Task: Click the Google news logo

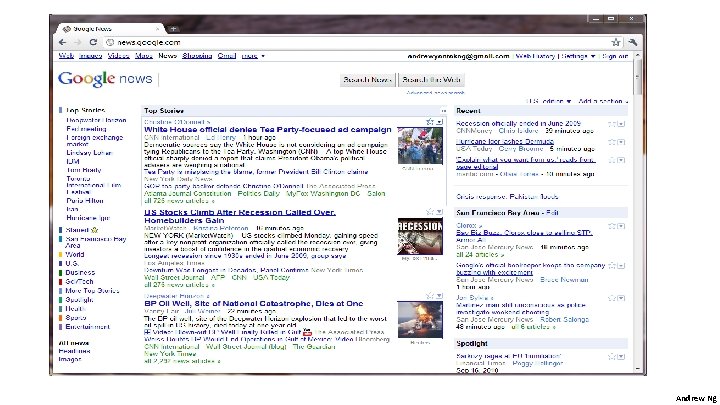Action: tap(105, 79)
